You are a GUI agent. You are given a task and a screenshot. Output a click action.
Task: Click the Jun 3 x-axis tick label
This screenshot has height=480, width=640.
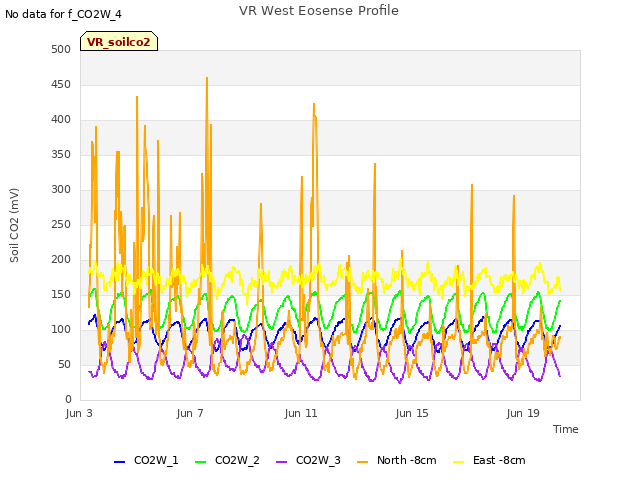pyautogui.click(x=79, y=413)
